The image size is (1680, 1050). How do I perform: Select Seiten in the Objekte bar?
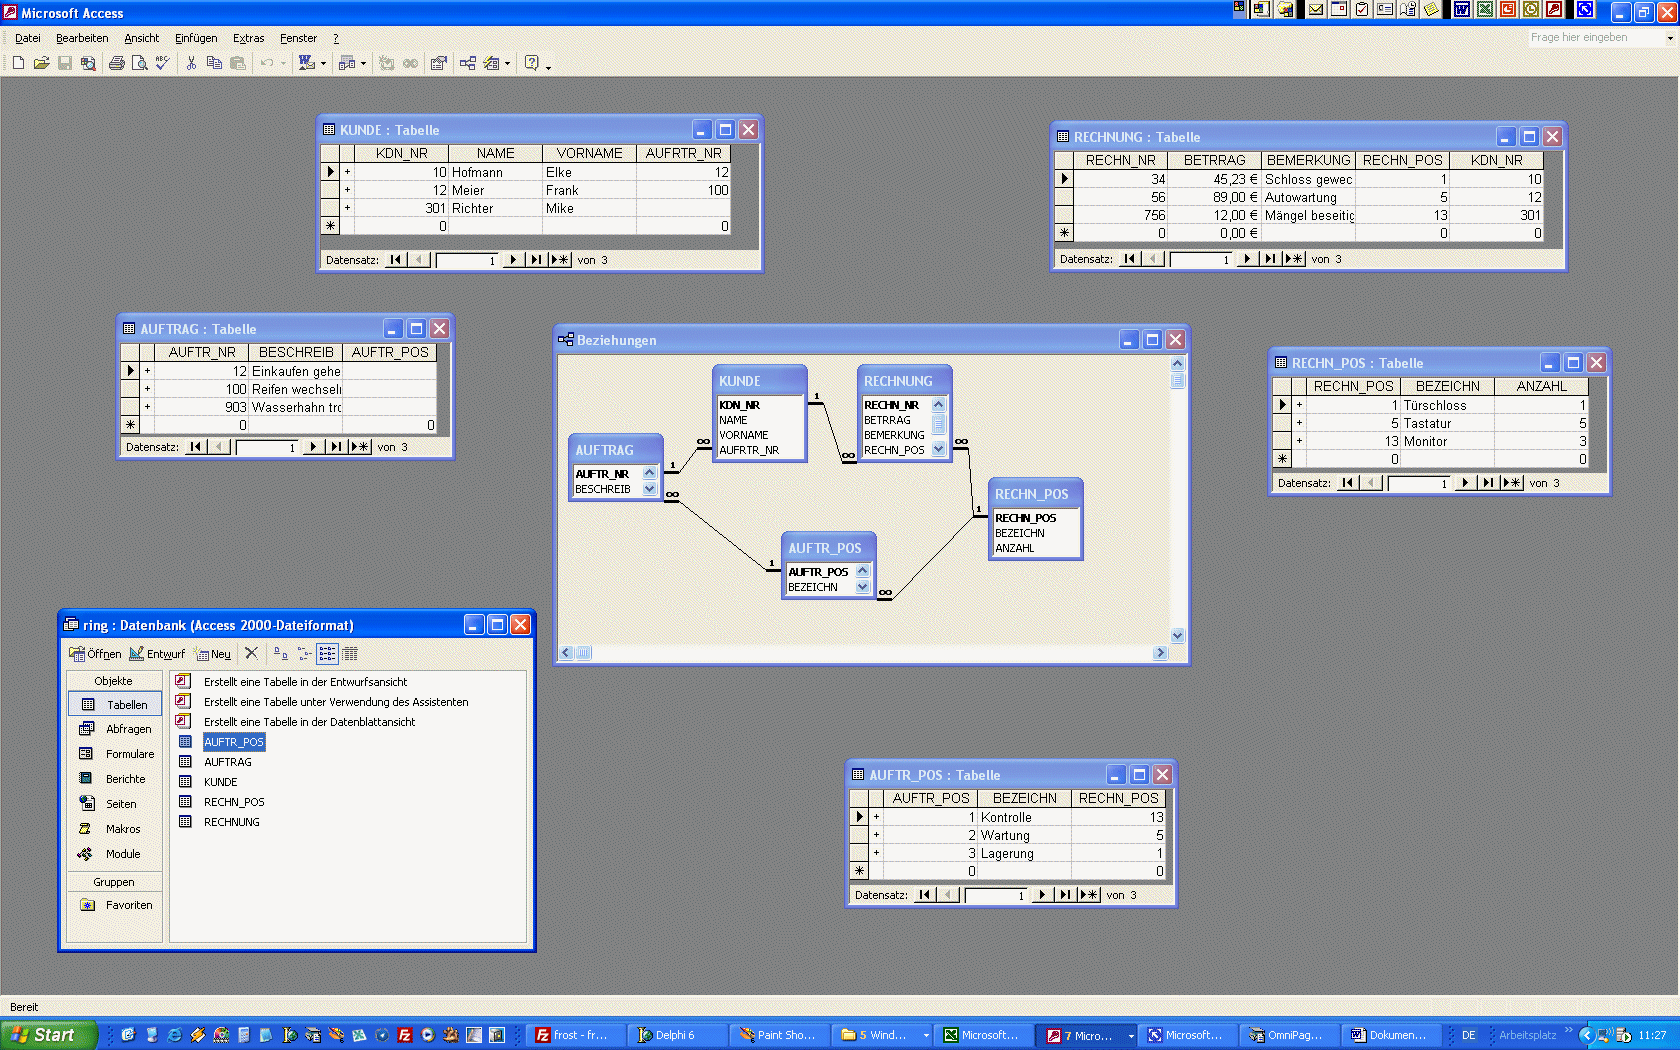pos(115,804)
